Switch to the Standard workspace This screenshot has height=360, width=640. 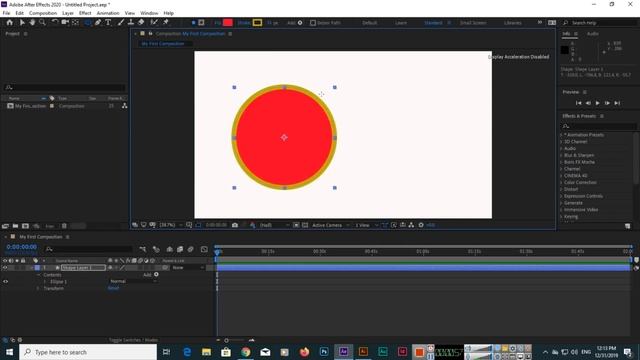(x=433, y=23)
